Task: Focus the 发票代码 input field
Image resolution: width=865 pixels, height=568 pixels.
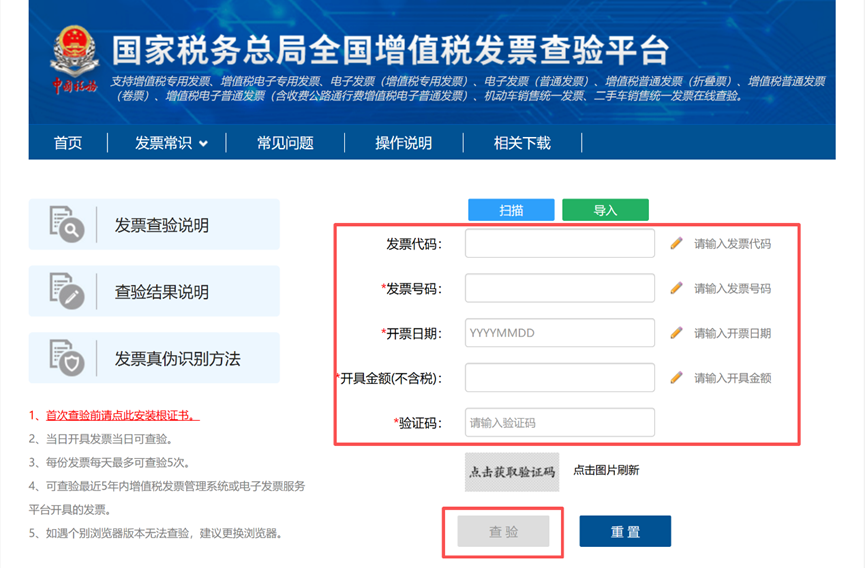Action: pos(560,243)
